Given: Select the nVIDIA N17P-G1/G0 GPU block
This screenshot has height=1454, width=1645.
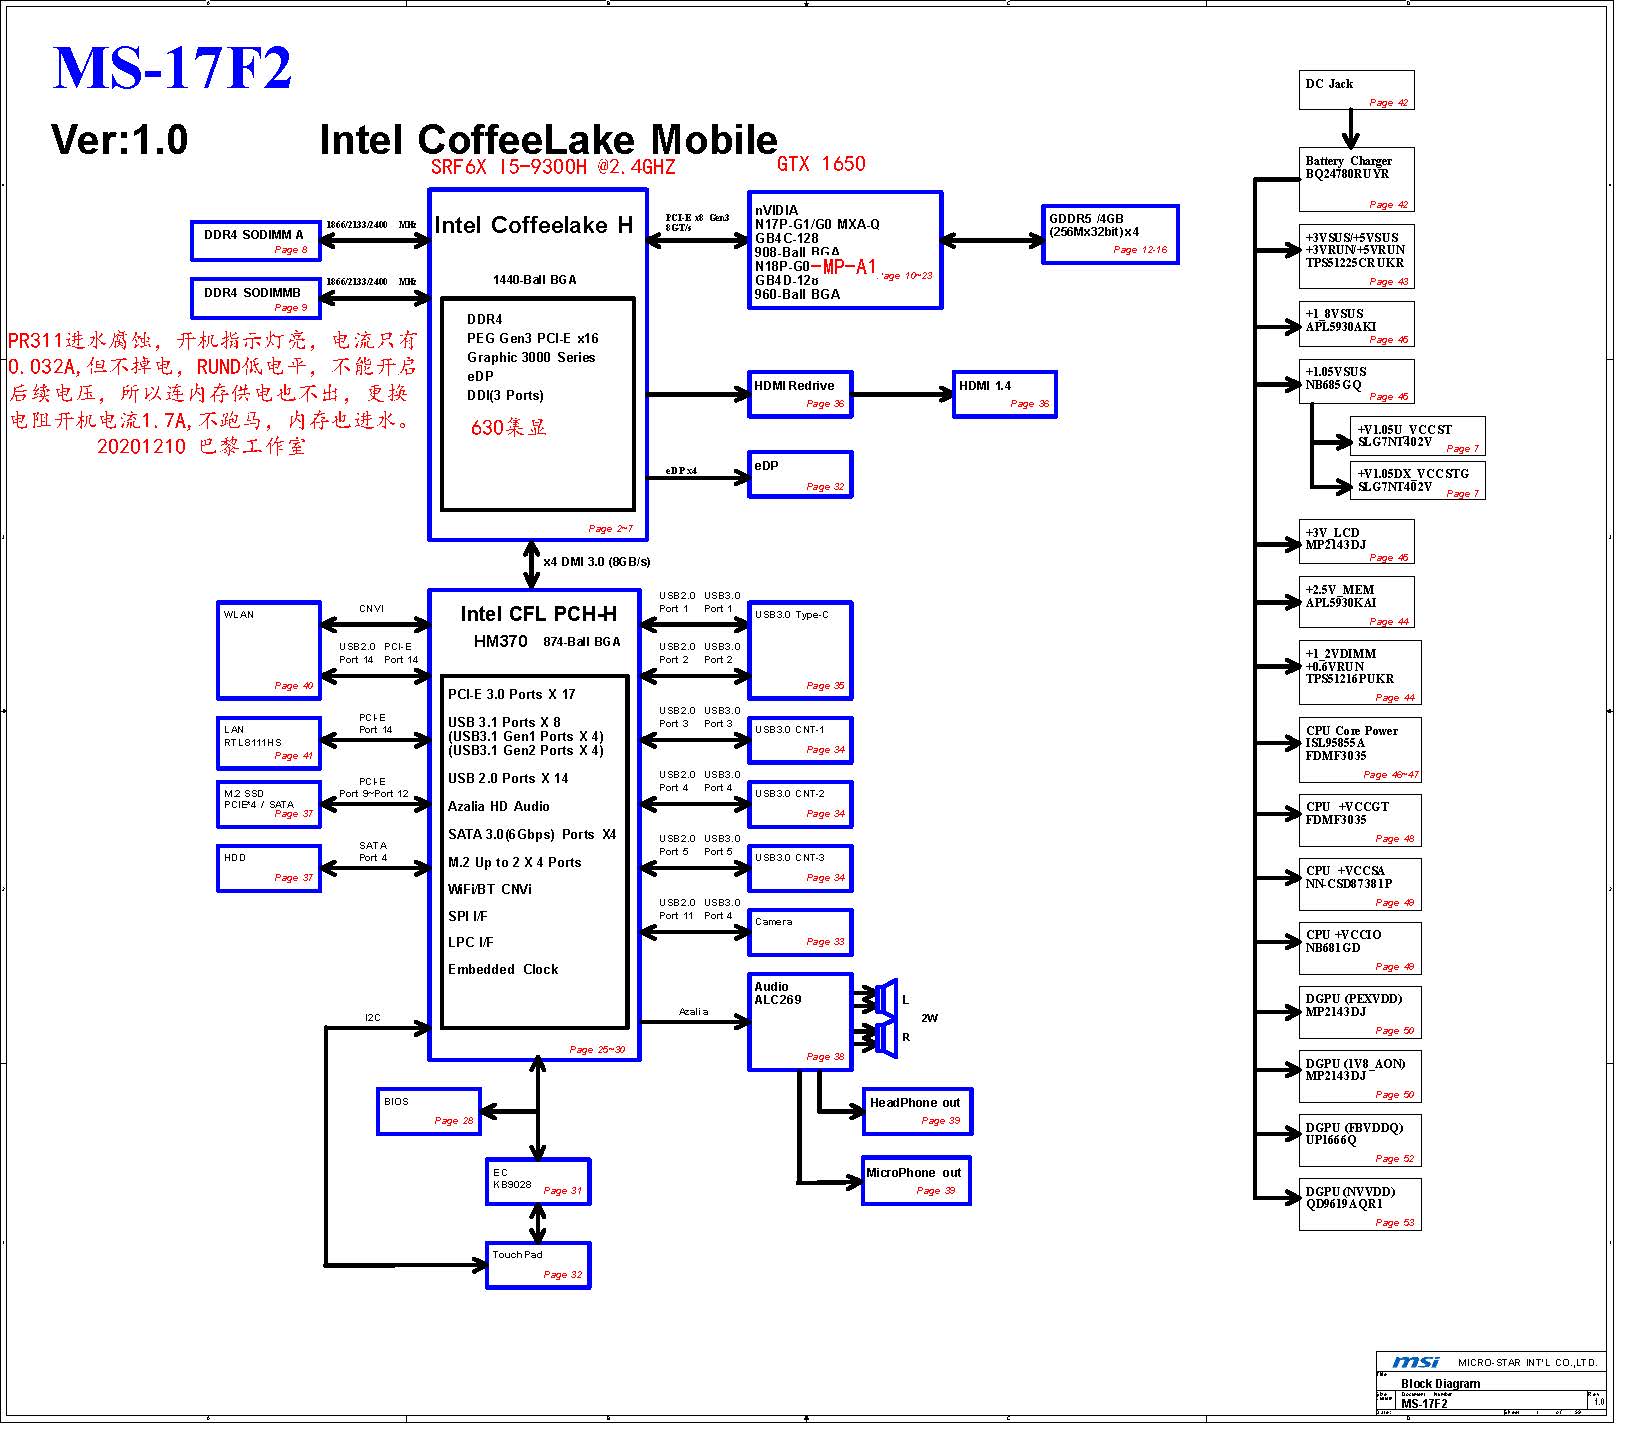Looking at the screenshot, I should click(845, 250).
